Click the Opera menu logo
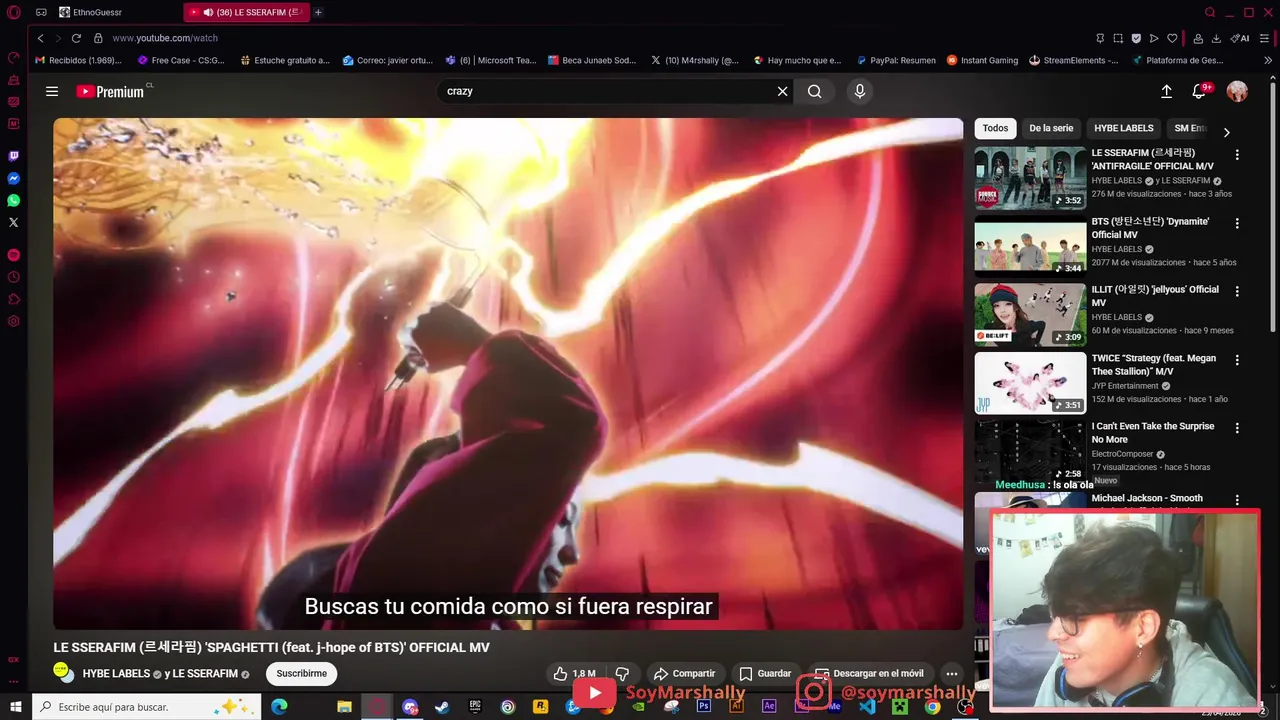The image size is (1280, 720). point(13,12)
